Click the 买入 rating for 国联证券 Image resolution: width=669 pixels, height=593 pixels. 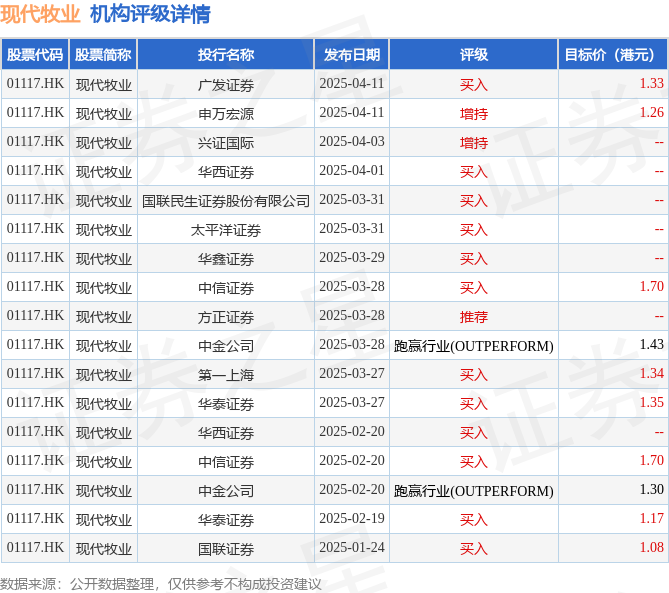474,549
